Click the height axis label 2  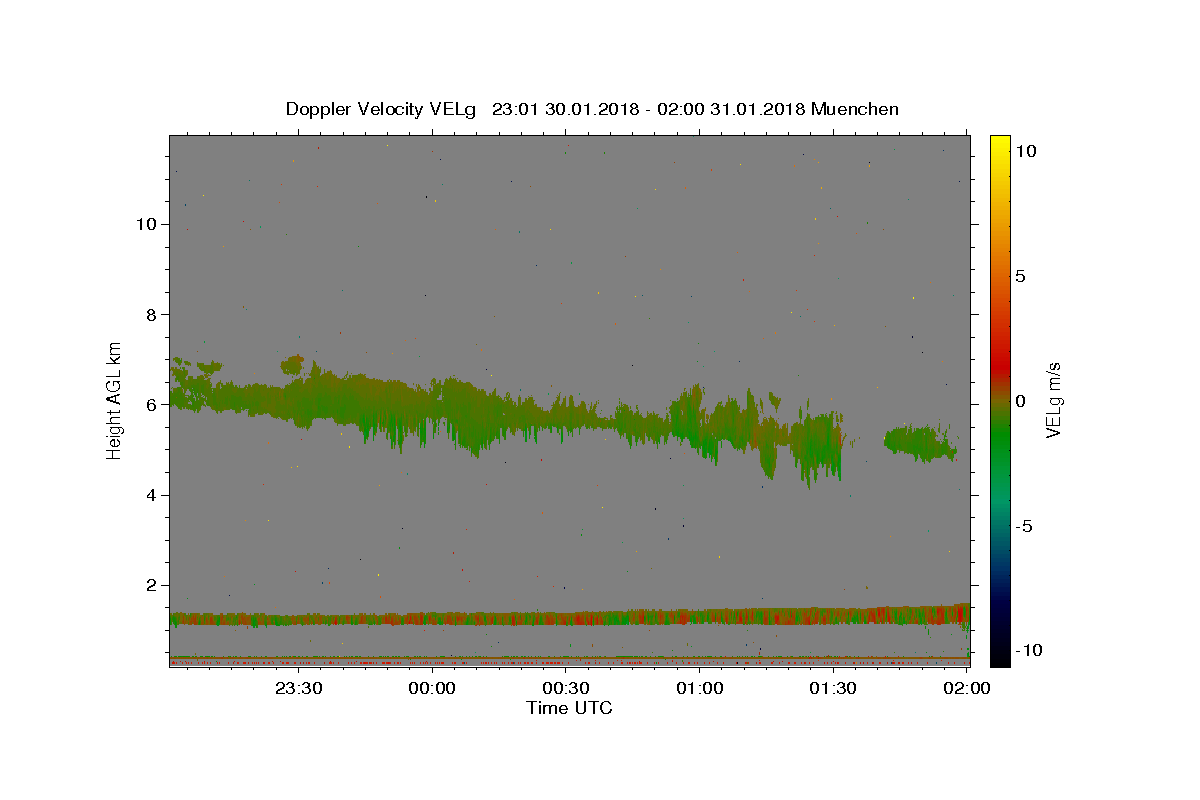tap(149, 585)
